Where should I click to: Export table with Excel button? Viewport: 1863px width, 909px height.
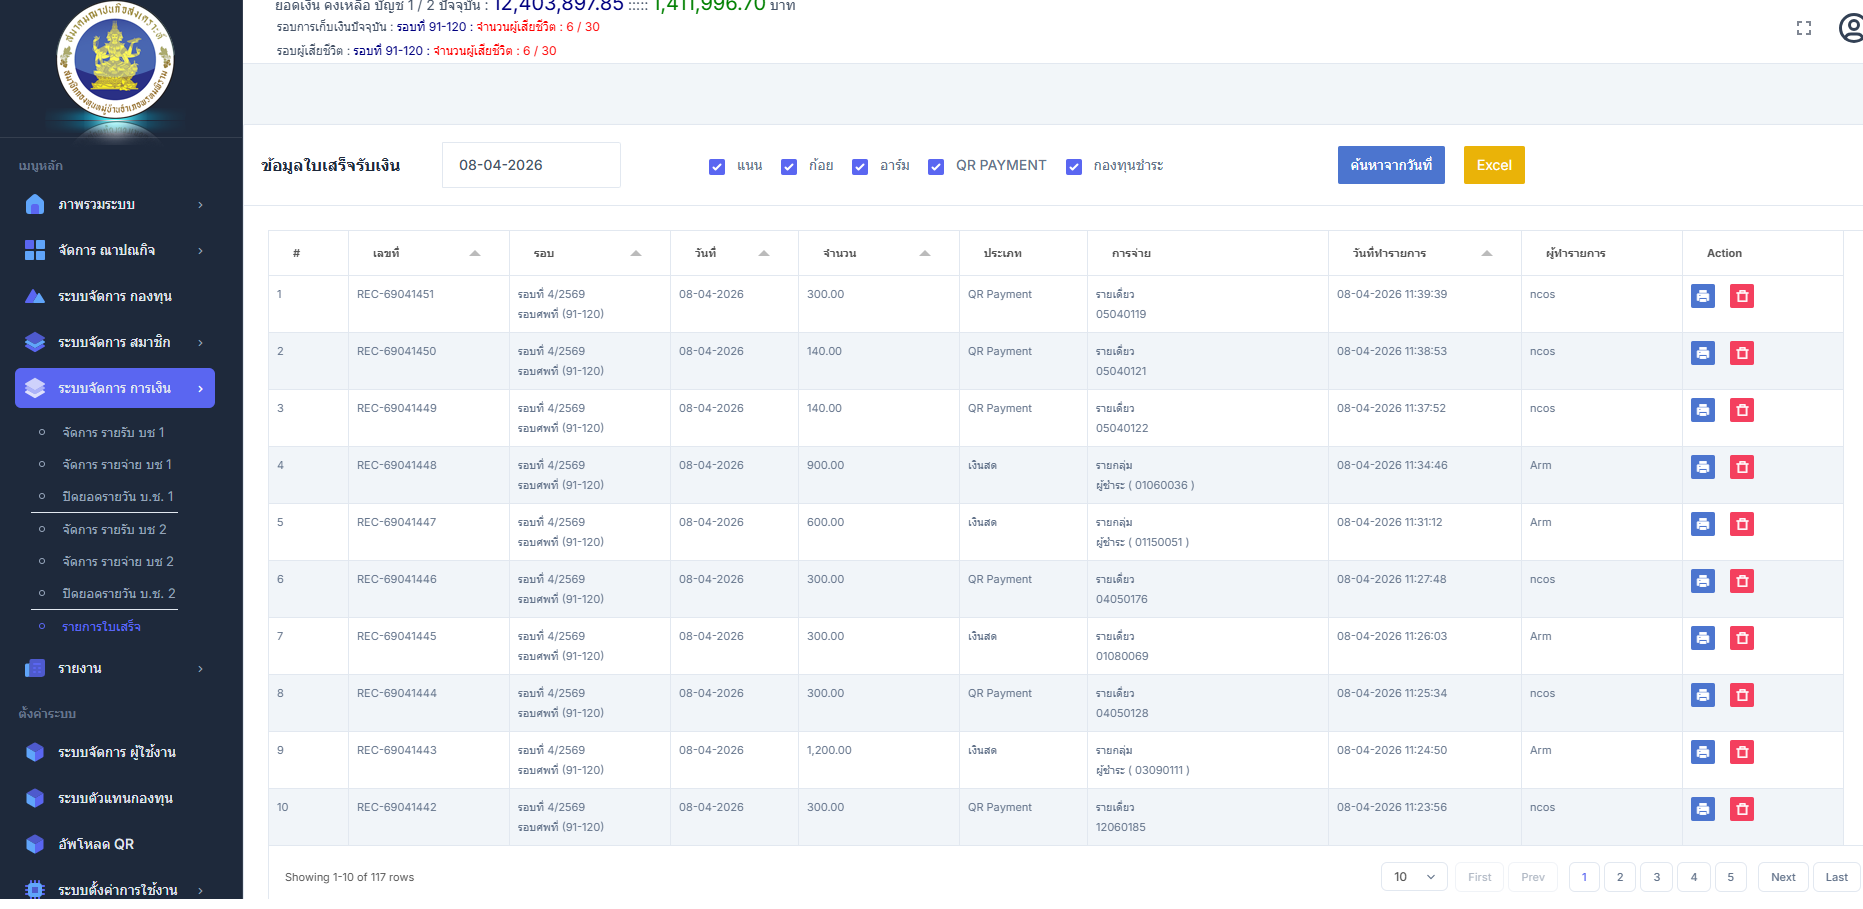1494,165
